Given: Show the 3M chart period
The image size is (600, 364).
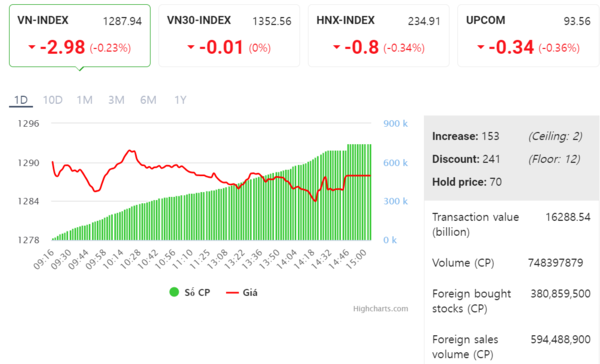Looking at the screenshot, I should 116,100.
